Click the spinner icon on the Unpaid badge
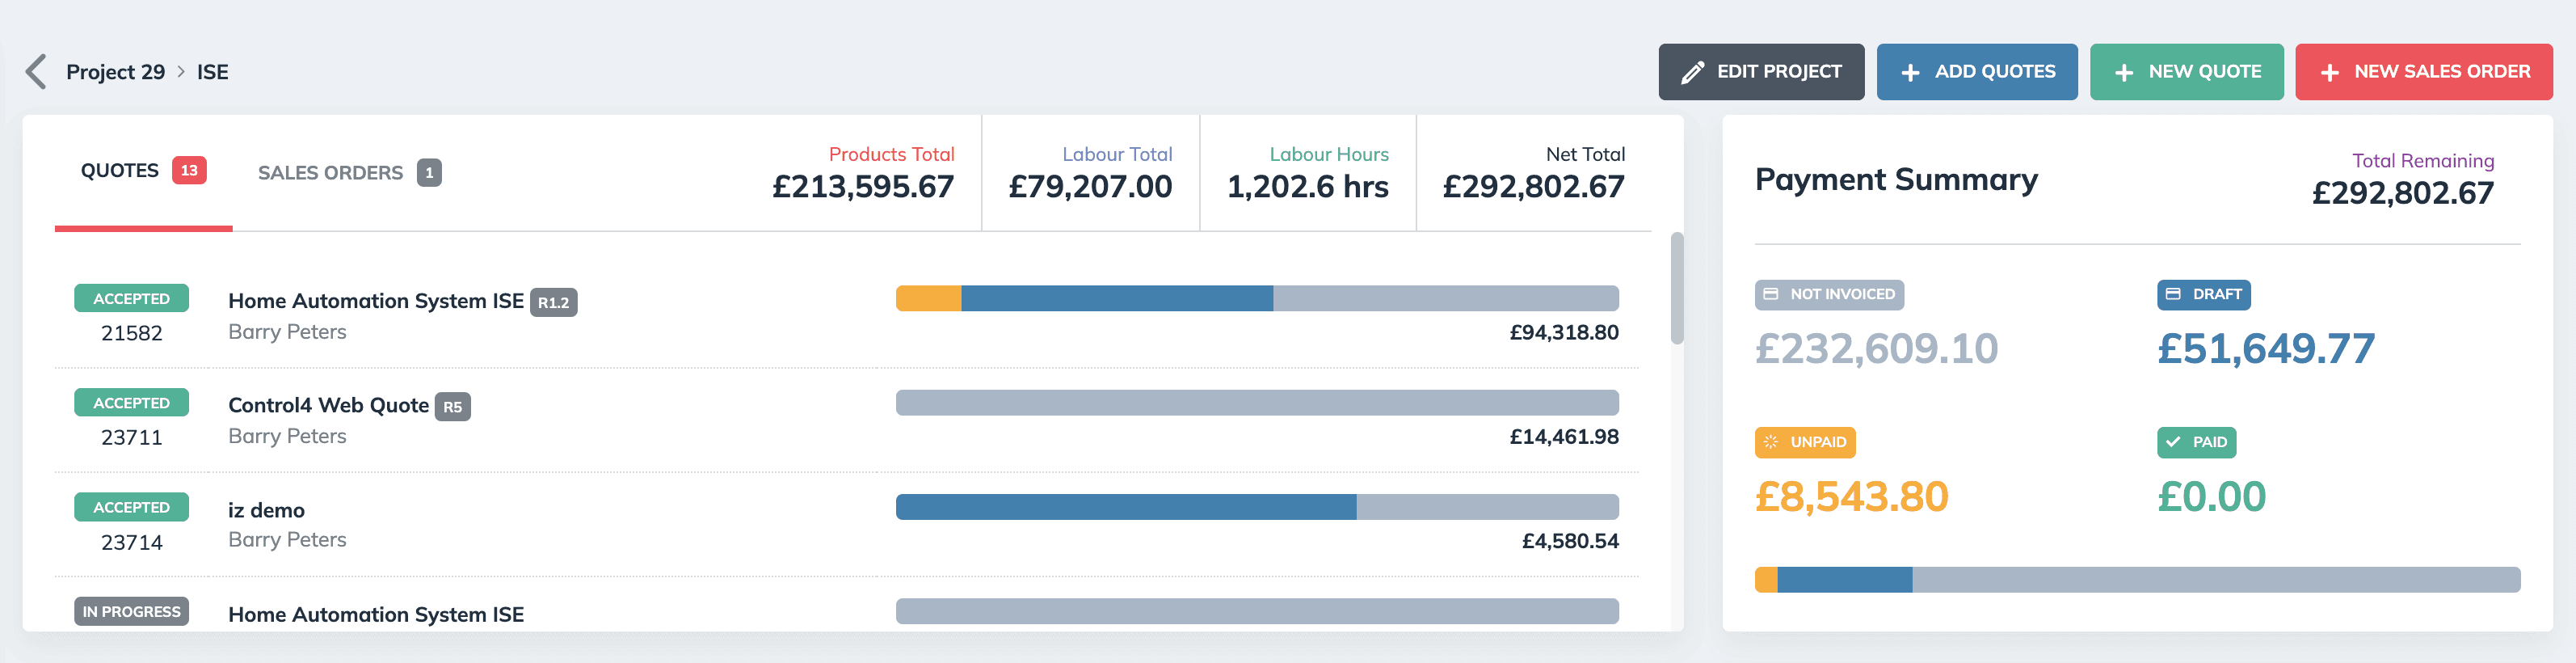 1770,441
